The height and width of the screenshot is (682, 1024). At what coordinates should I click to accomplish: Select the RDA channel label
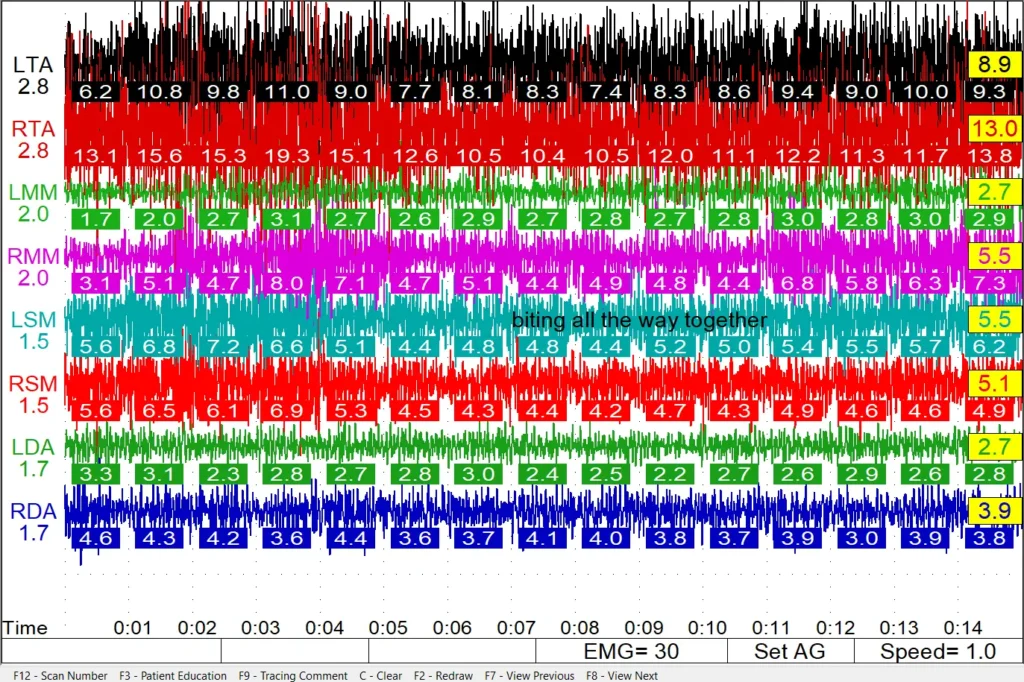[33, 511]
